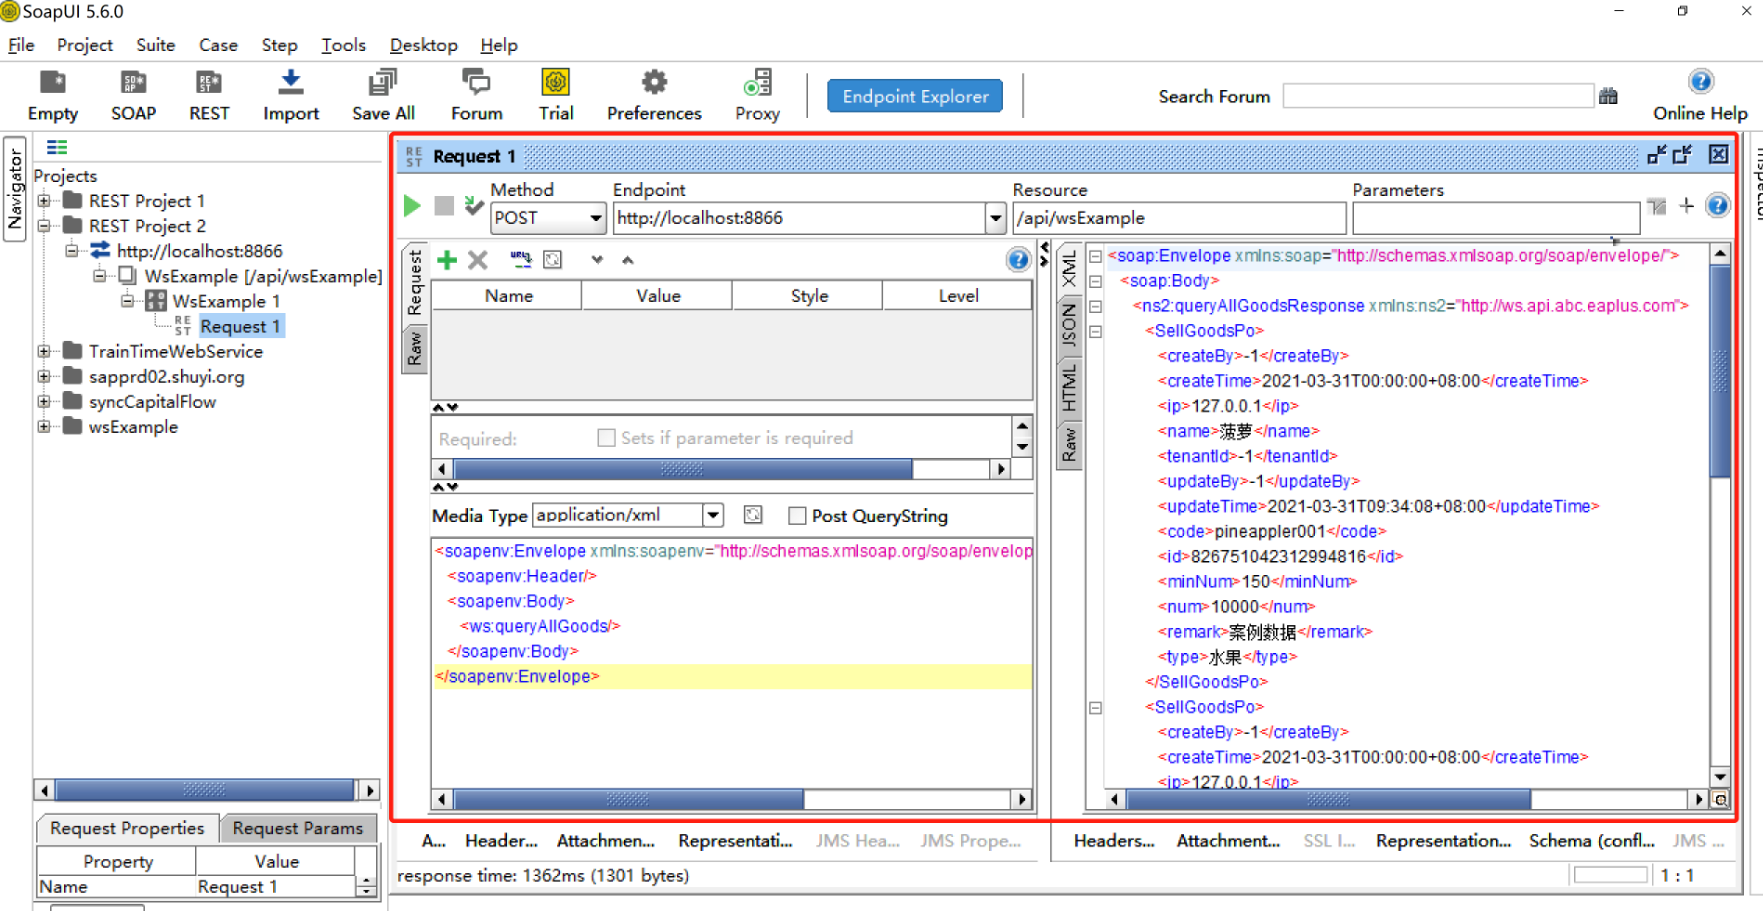Toggle Sets if parameter is required checkbox
The width and height of the screenshot is (1763, 911).
(606, 438)
